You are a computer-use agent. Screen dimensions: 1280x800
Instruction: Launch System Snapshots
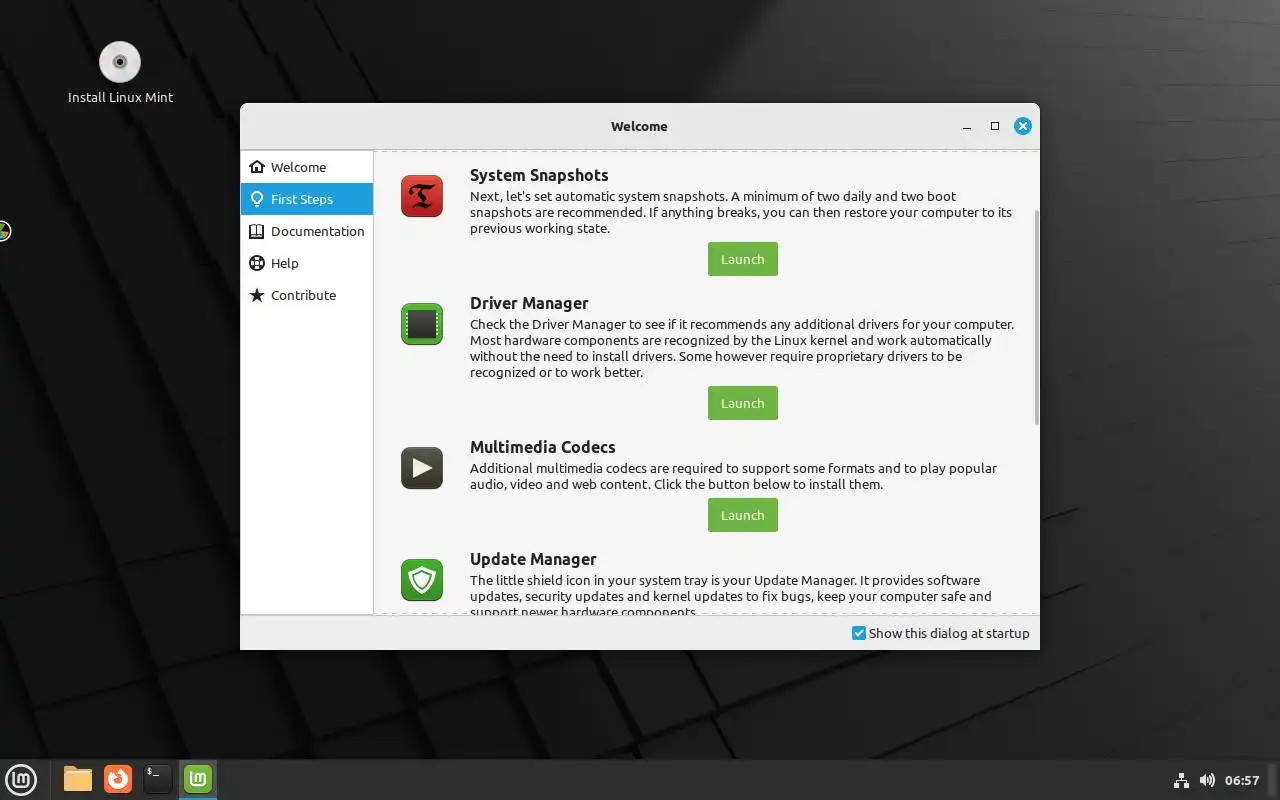pyautogui.click(x=743, y=259)
